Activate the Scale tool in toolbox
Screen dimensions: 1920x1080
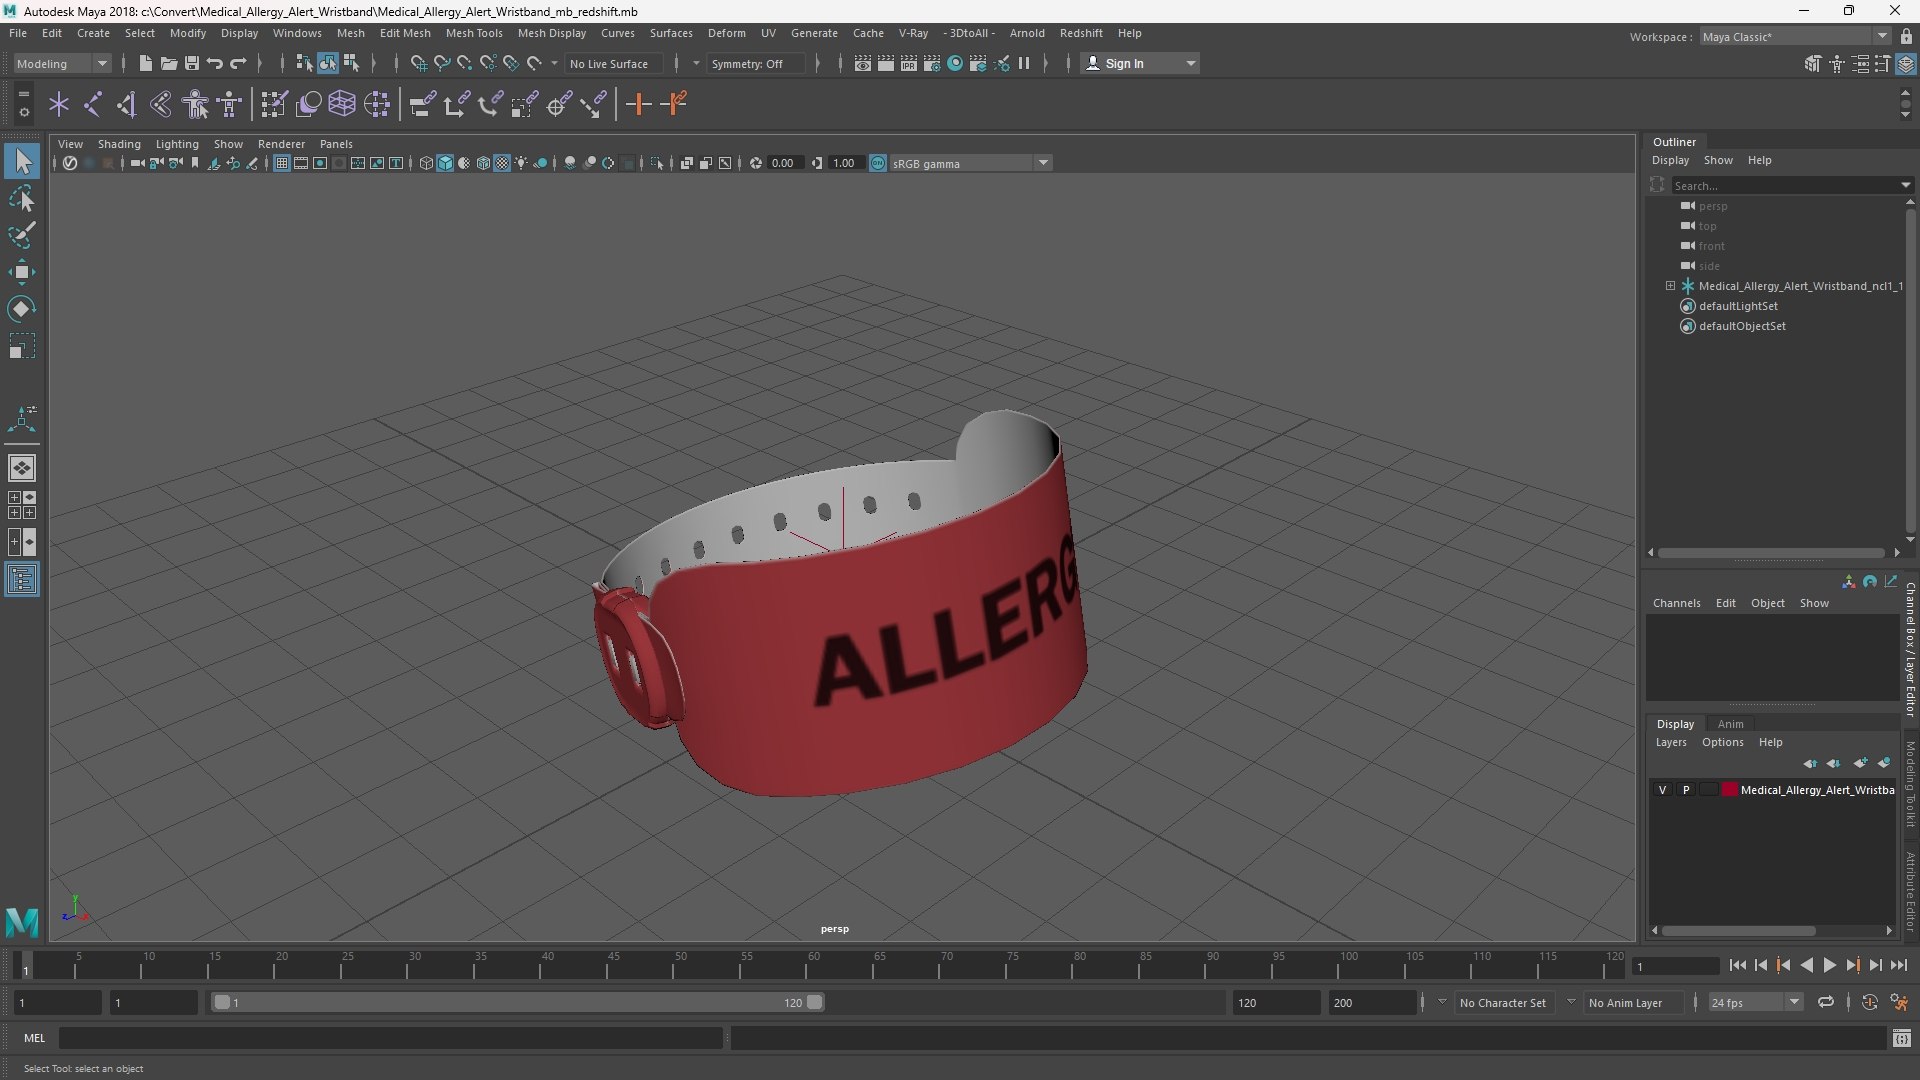[22, 346]
